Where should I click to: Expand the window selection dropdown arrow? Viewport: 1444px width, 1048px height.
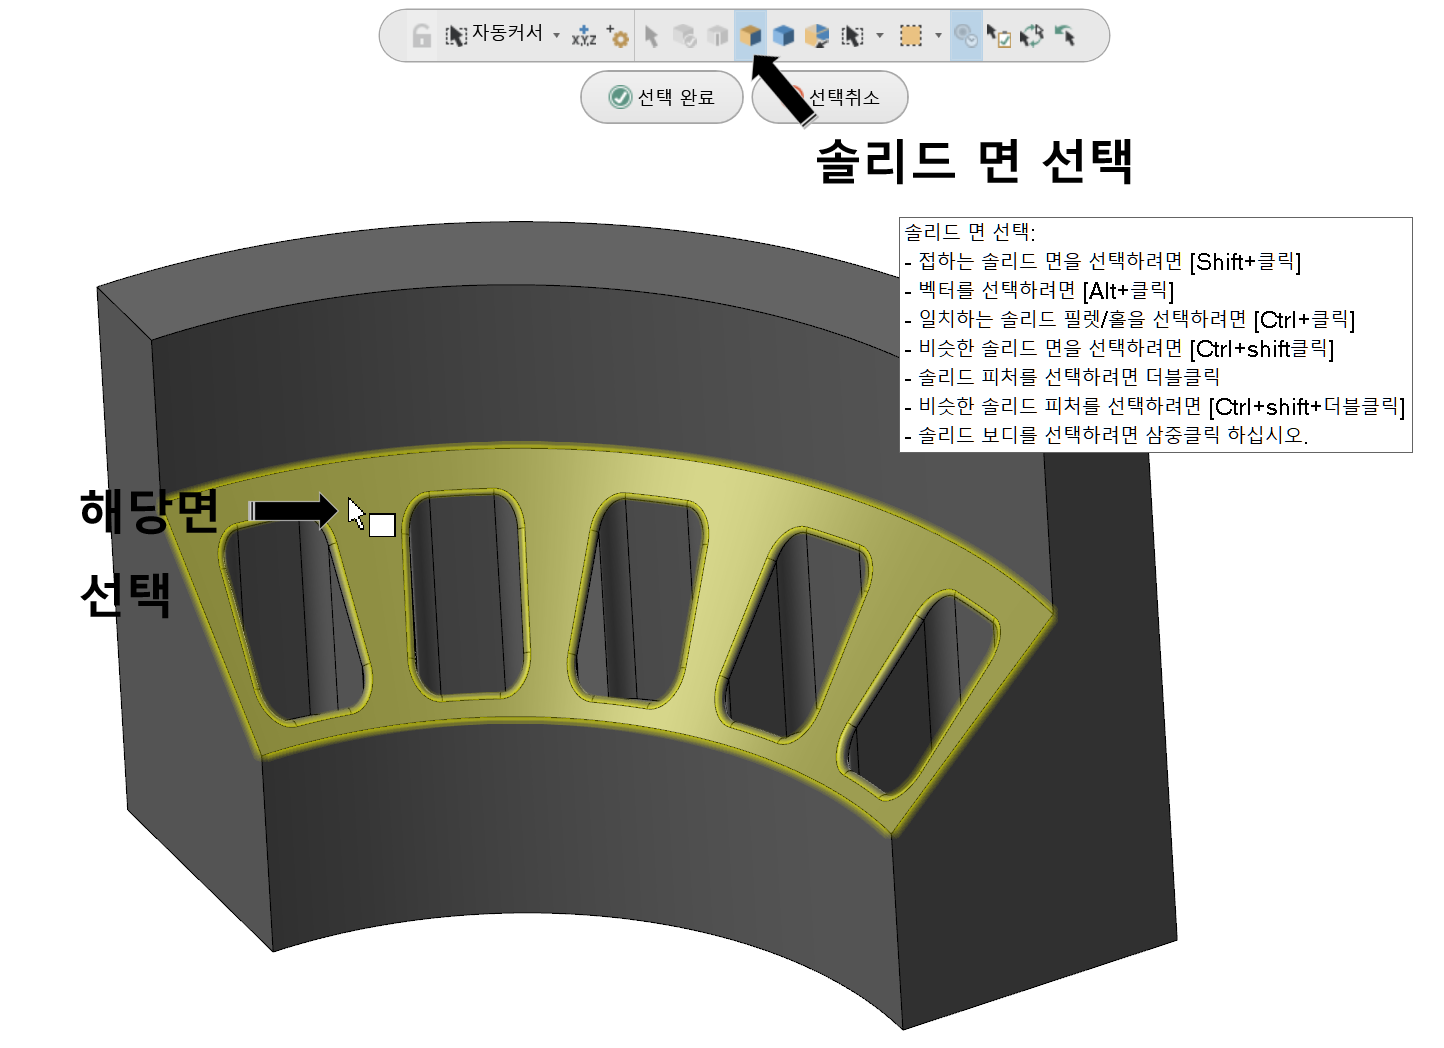pos(938,36)
